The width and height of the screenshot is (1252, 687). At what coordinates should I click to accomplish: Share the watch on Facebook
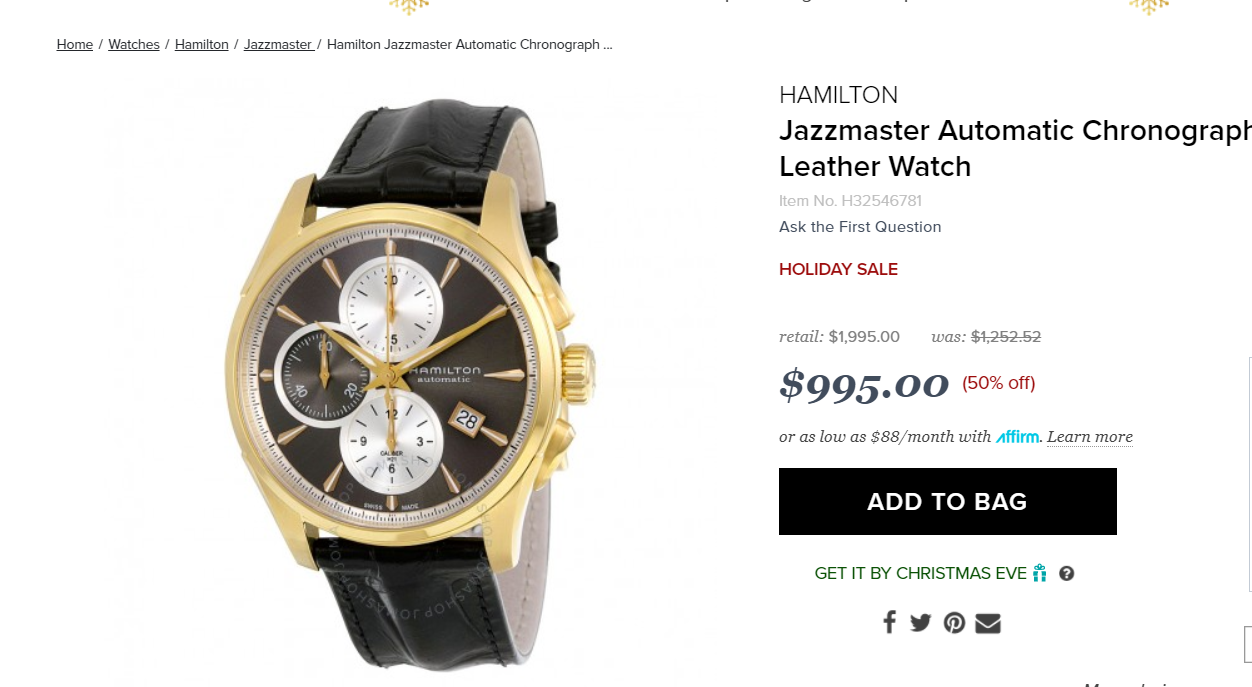coord(889,622)
